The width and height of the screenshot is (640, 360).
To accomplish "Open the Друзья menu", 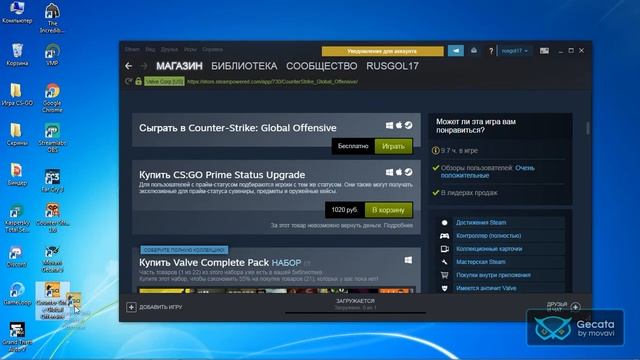I will coord(169,49).
